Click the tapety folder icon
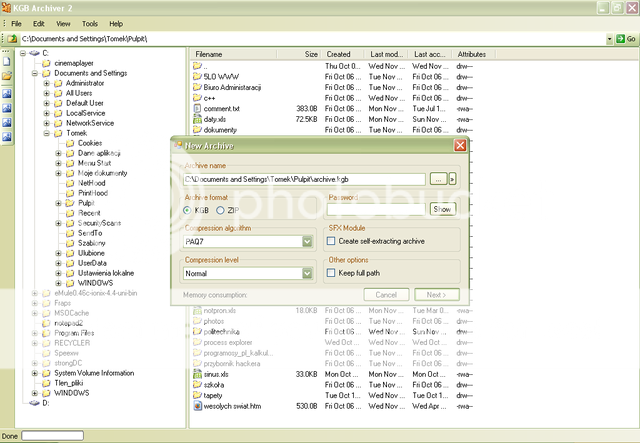The height and width of the screenshot is (443, 640). click(197, 395)
